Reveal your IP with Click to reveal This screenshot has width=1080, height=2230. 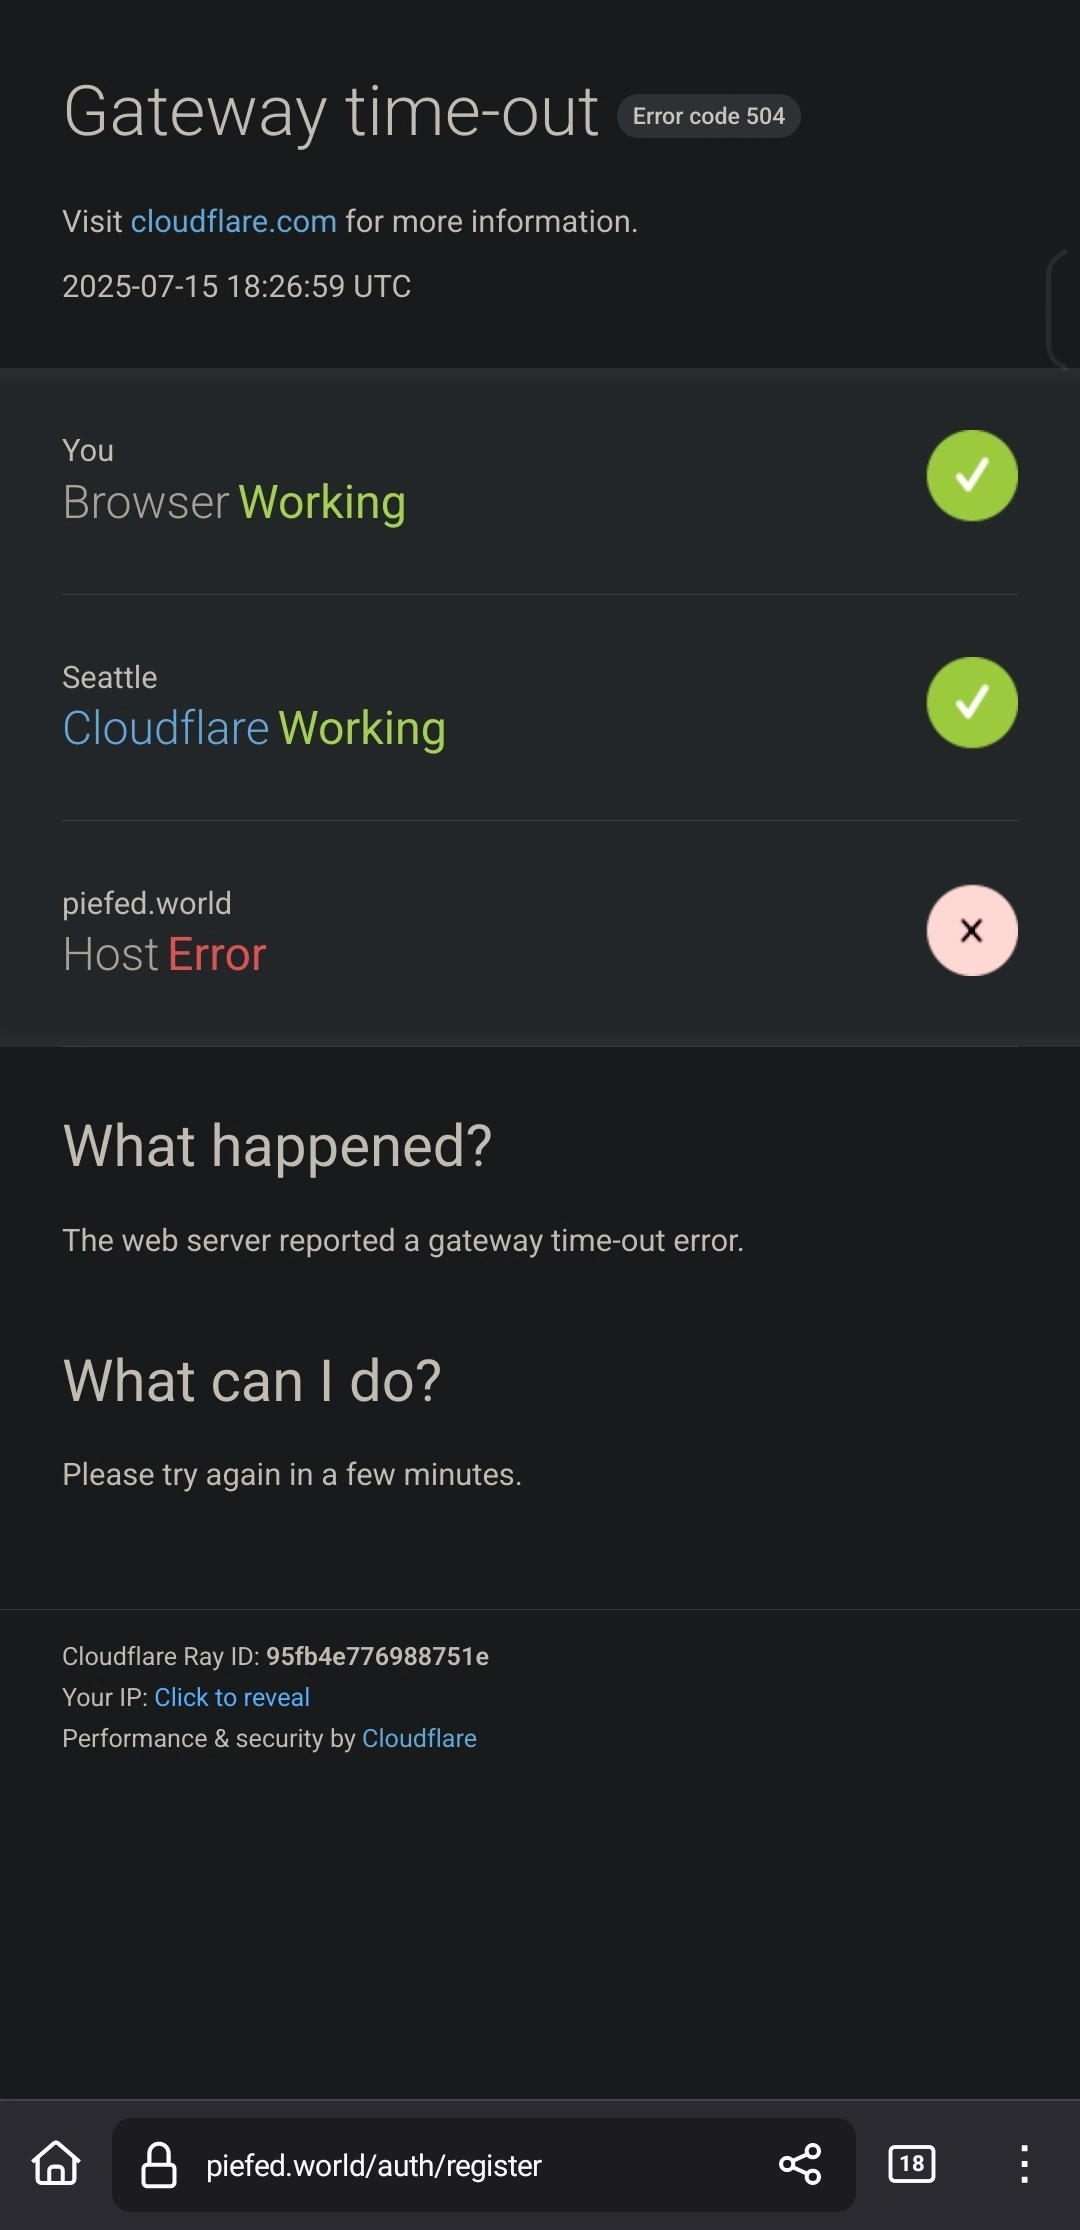click(232, 1697)
